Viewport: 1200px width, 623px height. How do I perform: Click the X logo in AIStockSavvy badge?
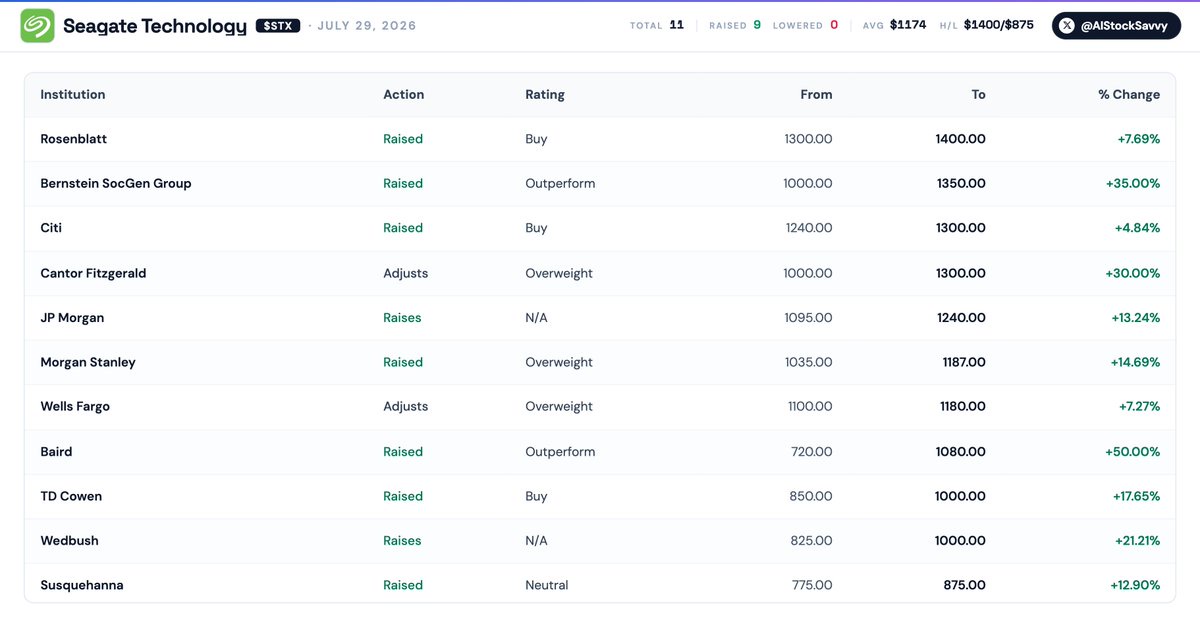point(1069,26)
